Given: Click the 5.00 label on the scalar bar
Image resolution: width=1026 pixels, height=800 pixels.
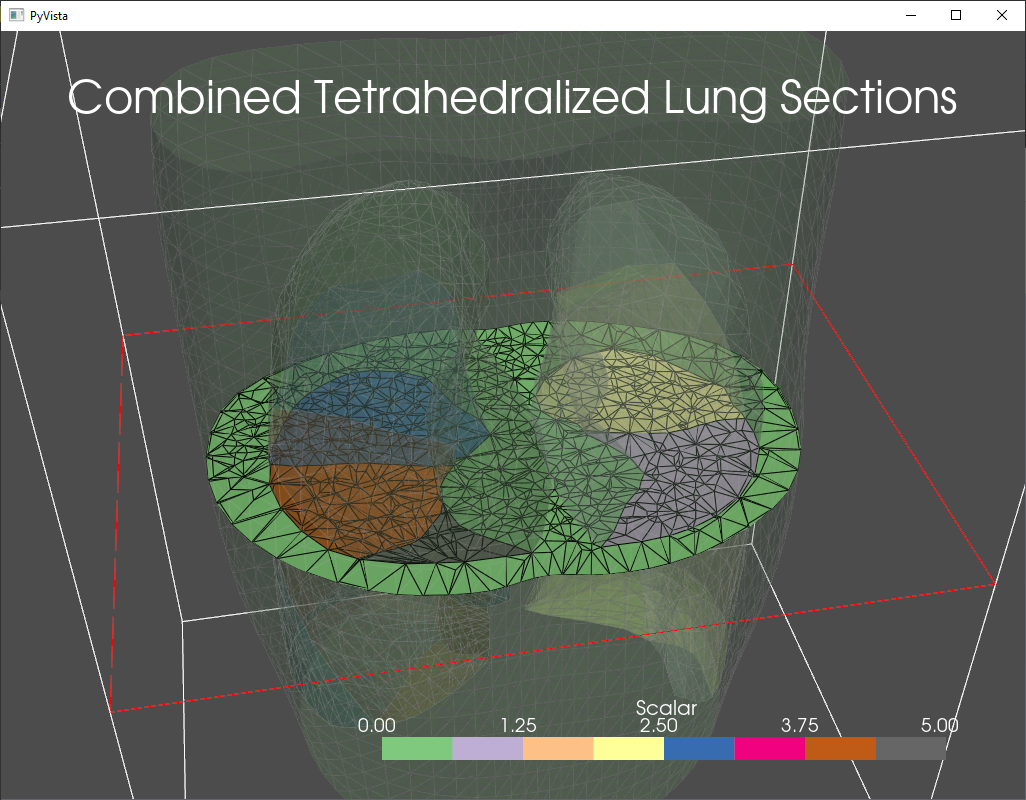Looking at the screenshot, I should (x=939, y=725).
